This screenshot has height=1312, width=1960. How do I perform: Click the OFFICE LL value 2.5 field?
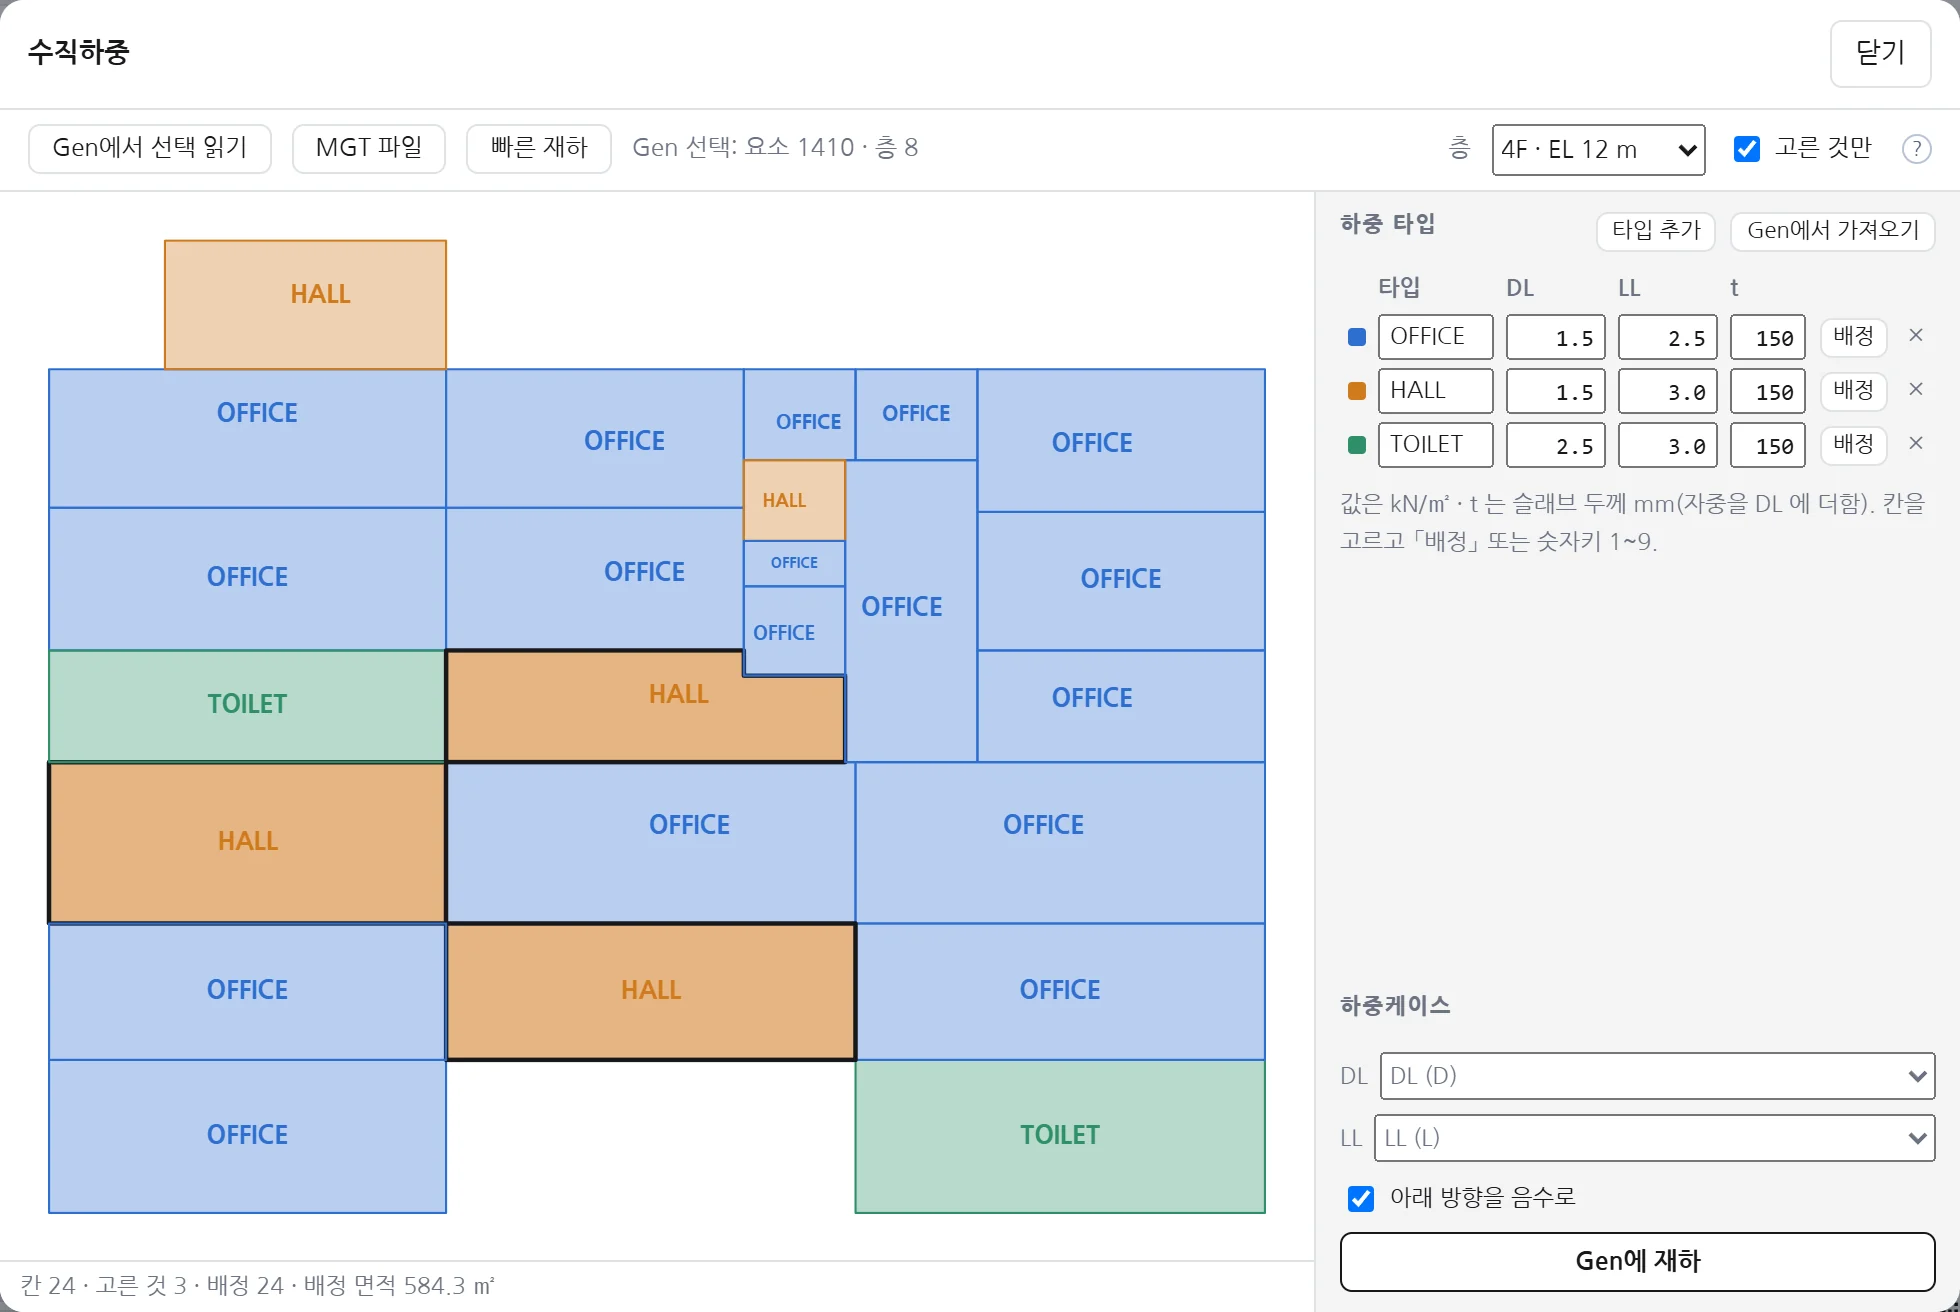pos(1668,337)
